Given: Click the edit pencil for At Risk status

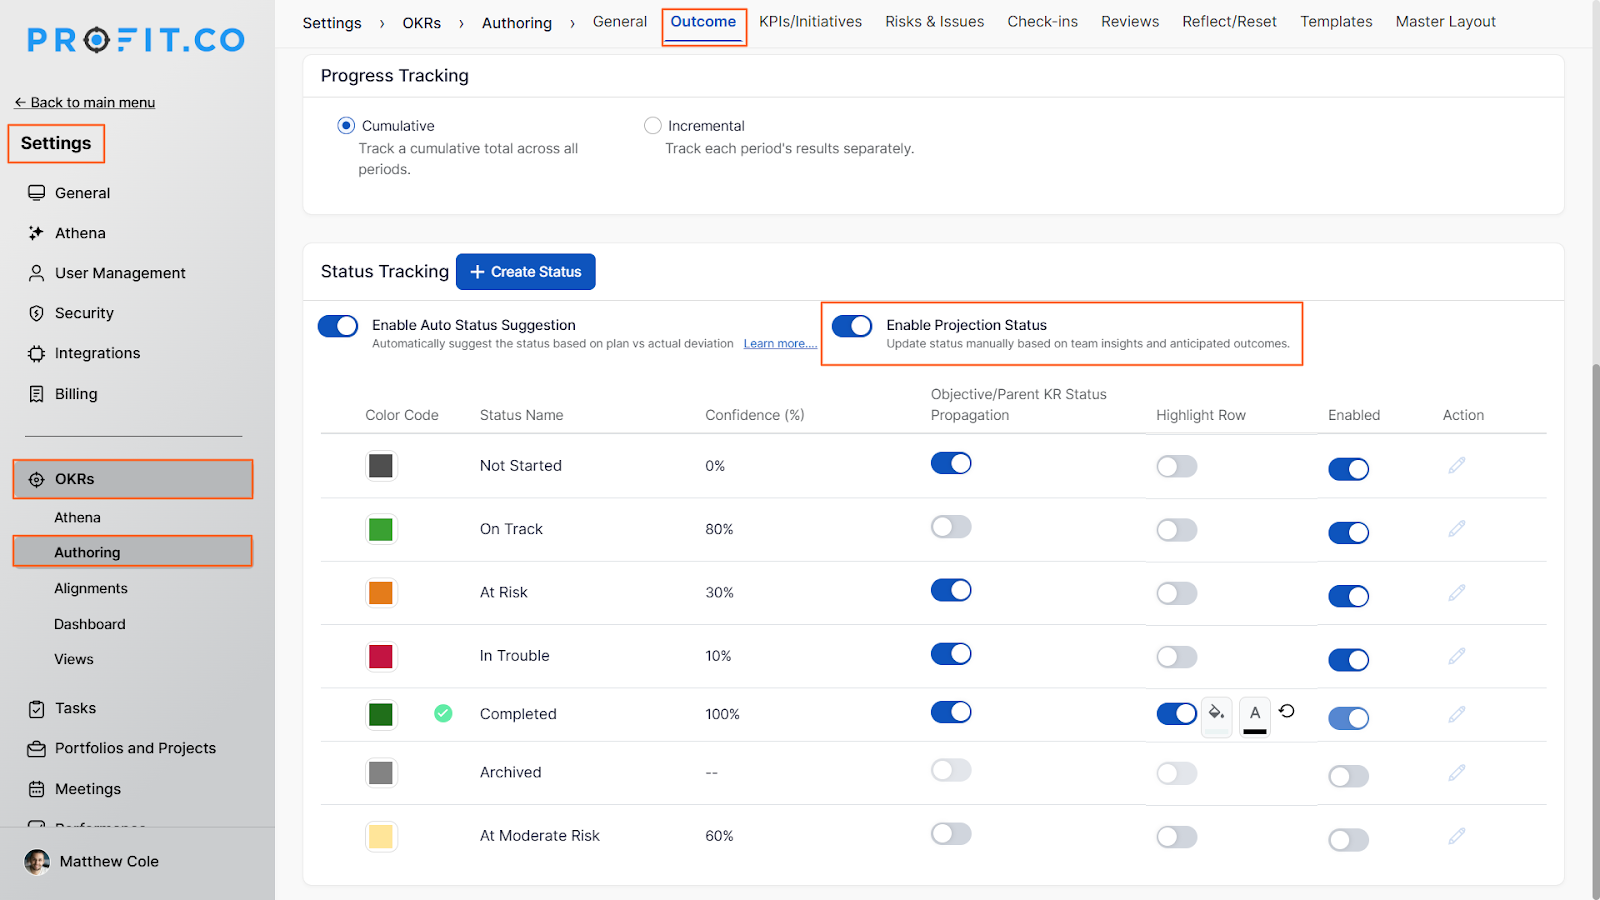Looking at the screenshot, I should (1456, 593).
